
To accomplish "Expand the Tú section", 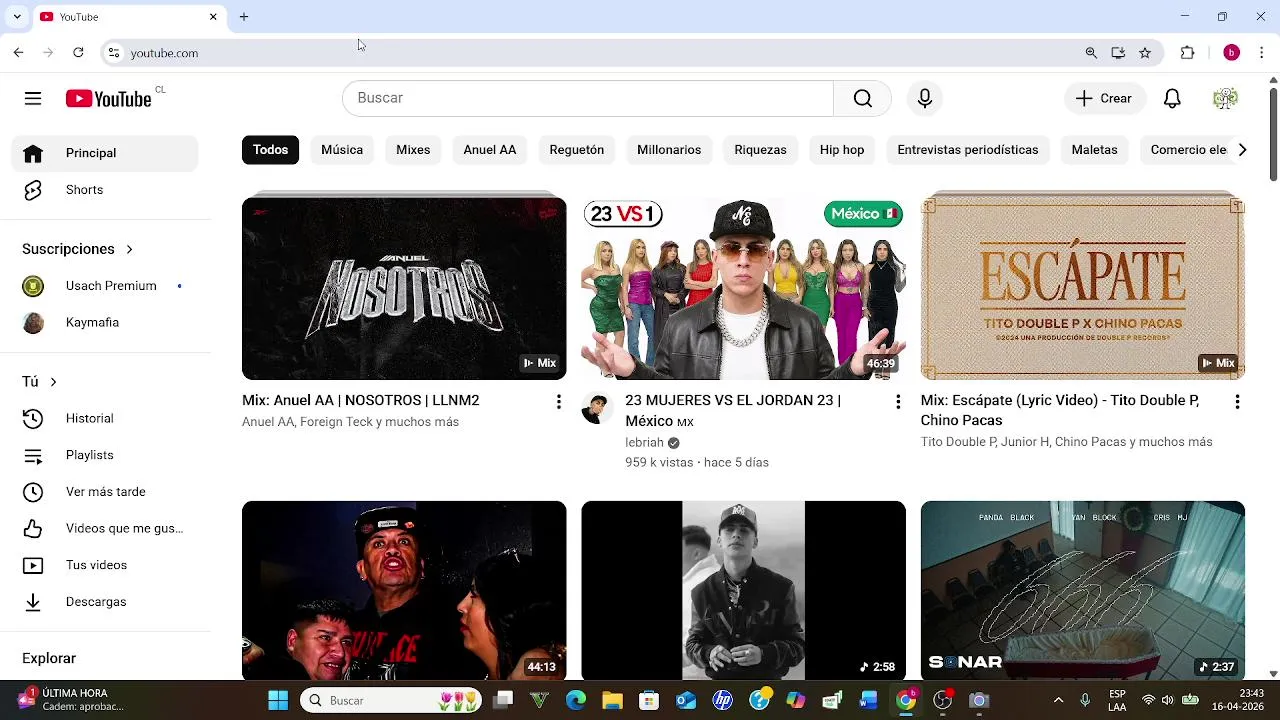I will pos(40,382).
